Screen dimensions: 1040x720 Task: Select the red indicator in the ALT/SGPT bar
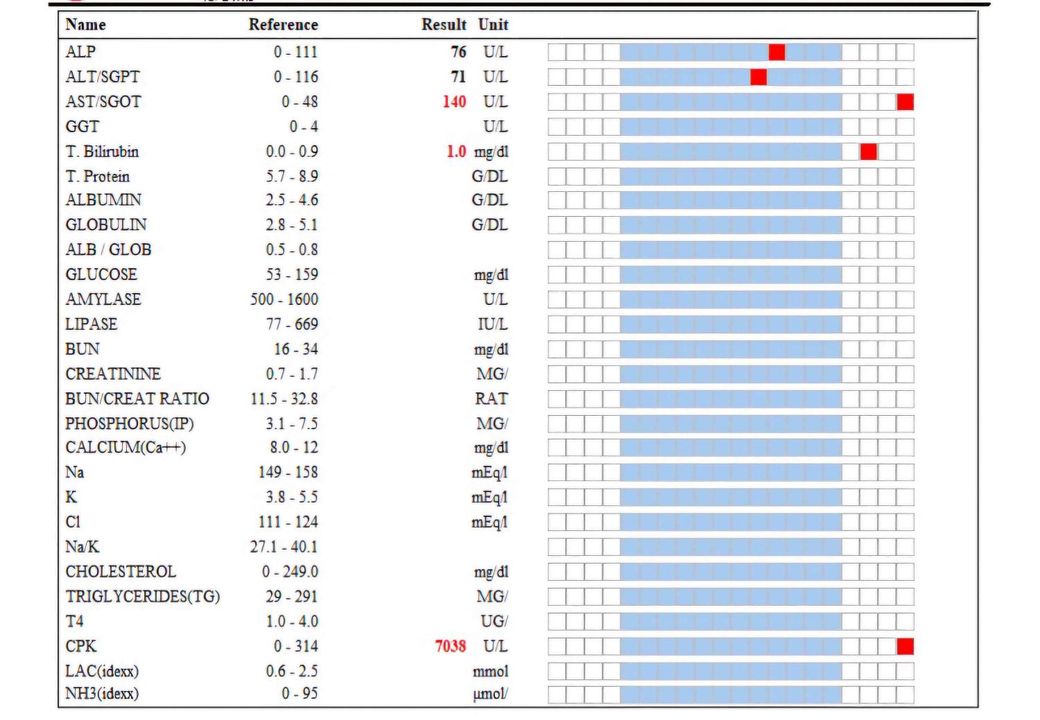click(x=758, y=77)
